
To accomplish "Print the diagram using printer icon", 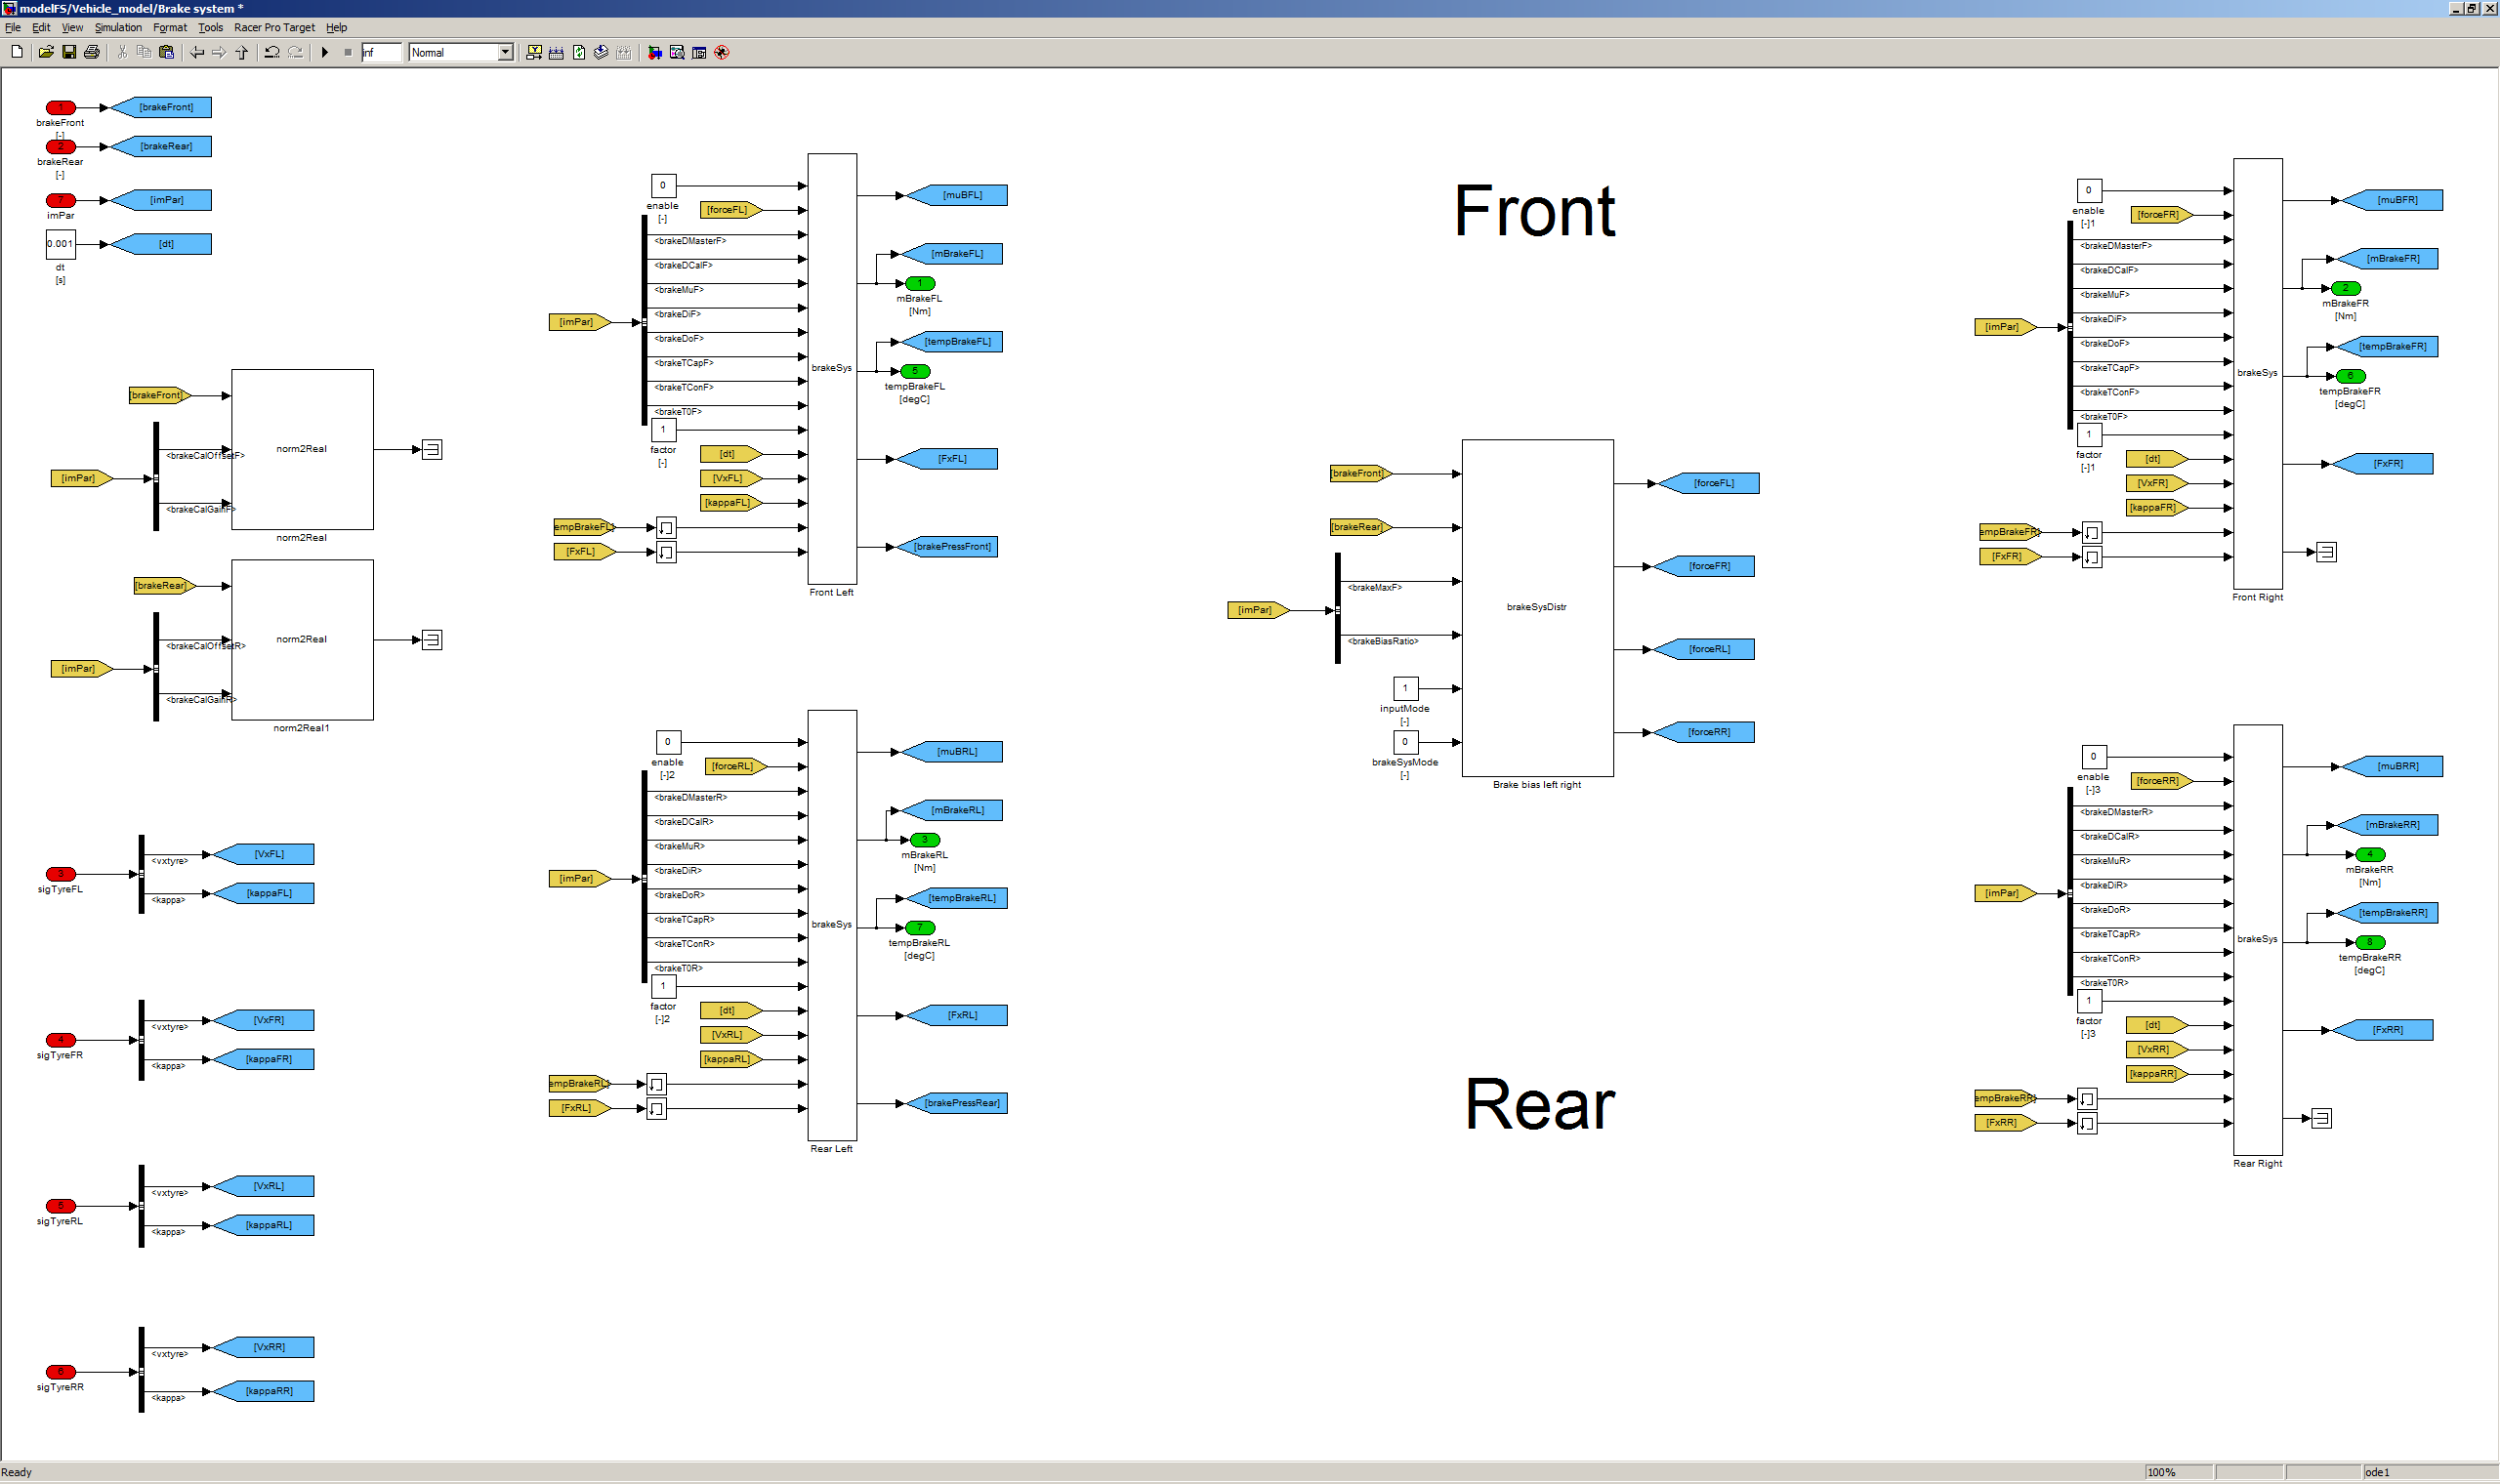I will click(92, 52).
